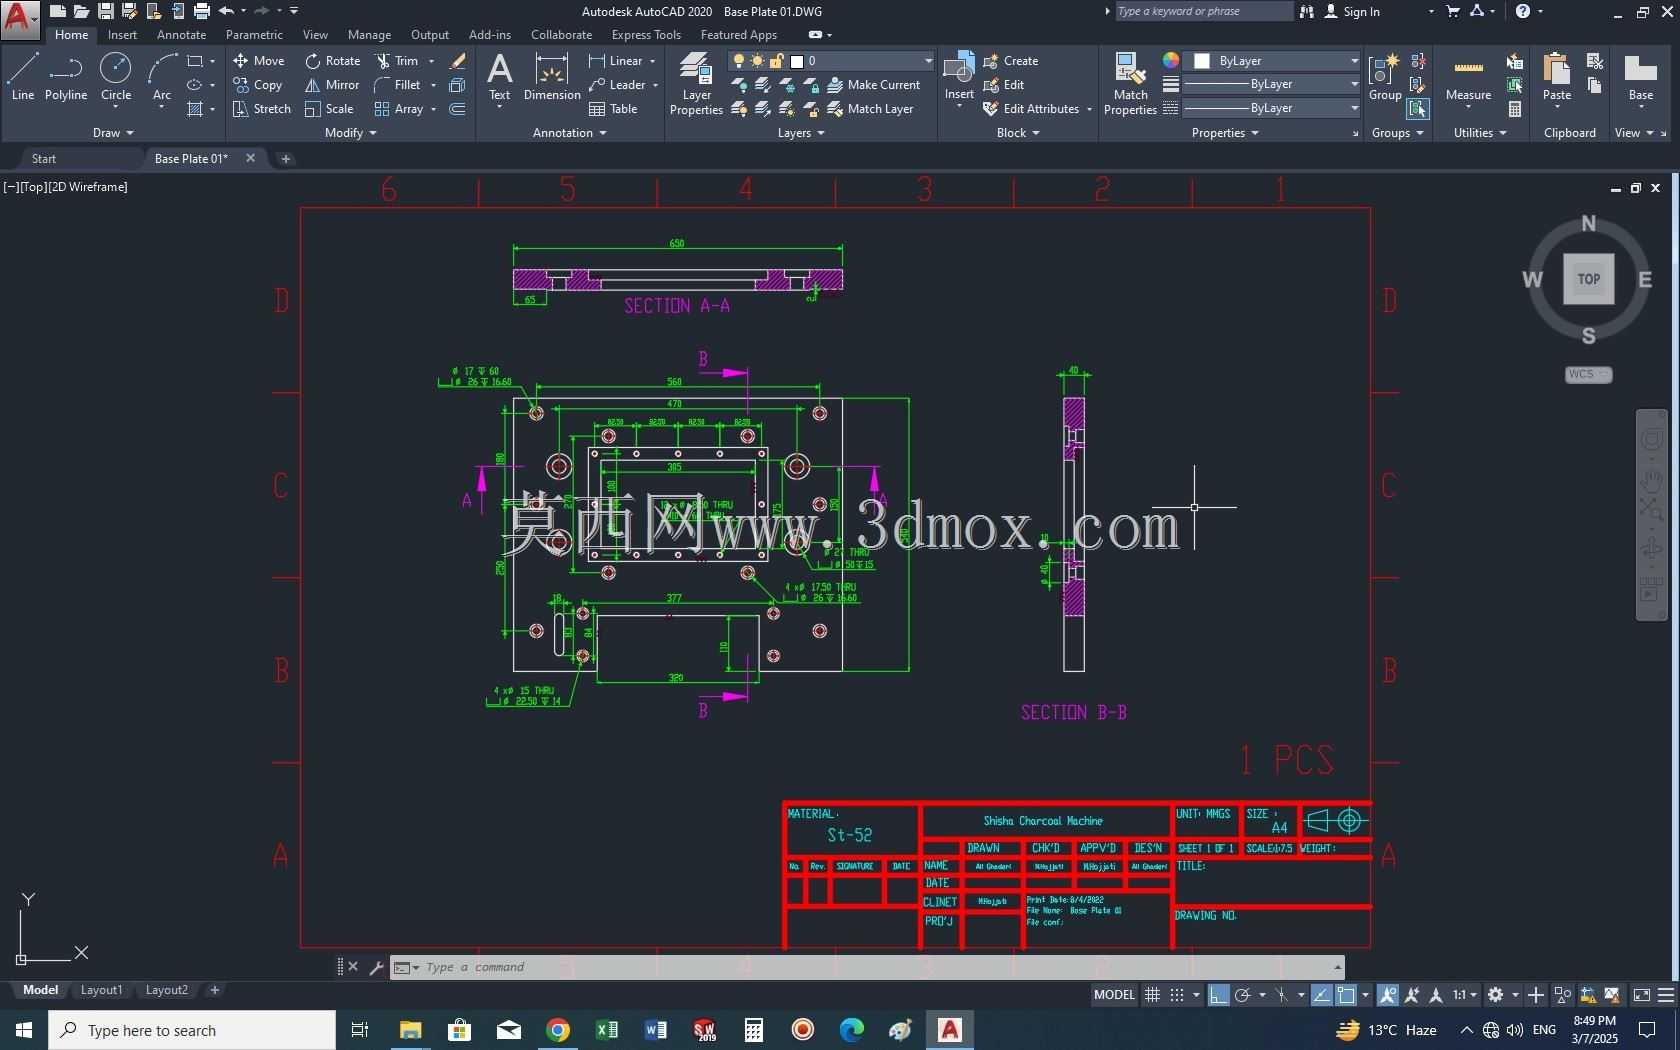Click the Copy tool
Screen dimensions: 1680x1050
(258, 85)
